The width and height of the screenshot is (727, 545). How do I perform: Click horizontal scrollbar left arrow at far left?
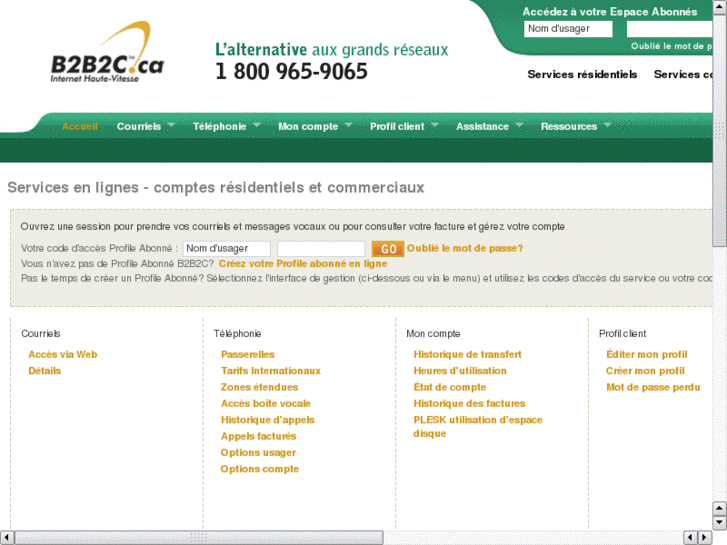[x=7, y=537]
